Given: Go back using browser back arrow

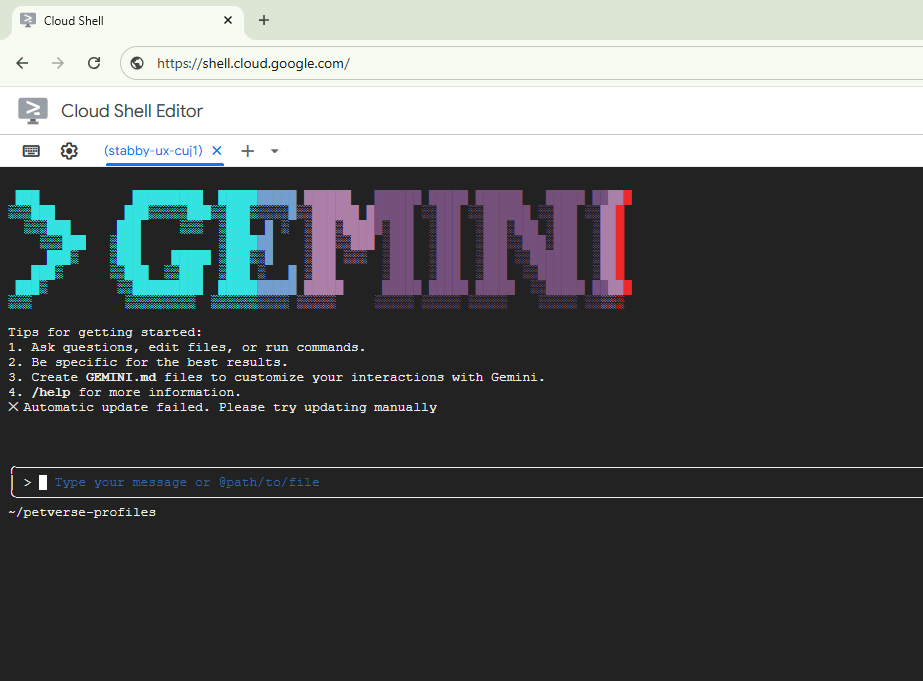Looking at the screenshot, I should coord(22,63).
